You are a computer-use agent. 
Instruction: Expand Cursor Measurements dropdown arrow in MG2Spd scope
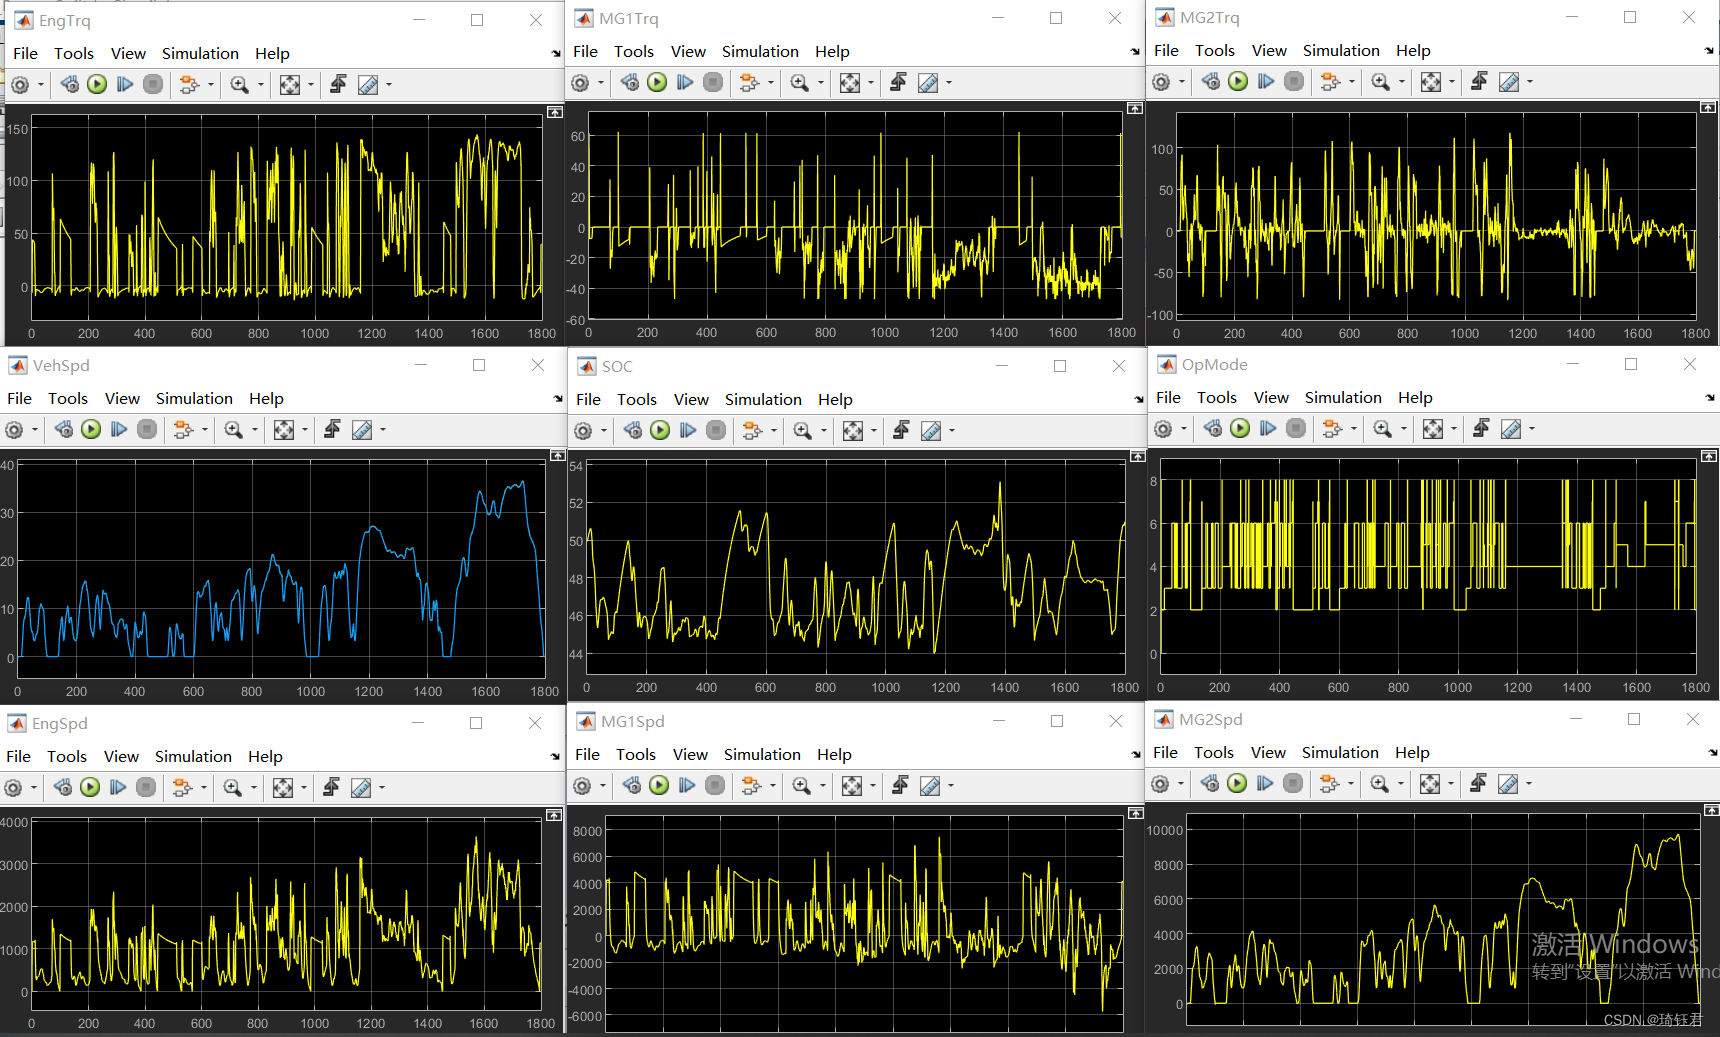[x=1529, y=784]
